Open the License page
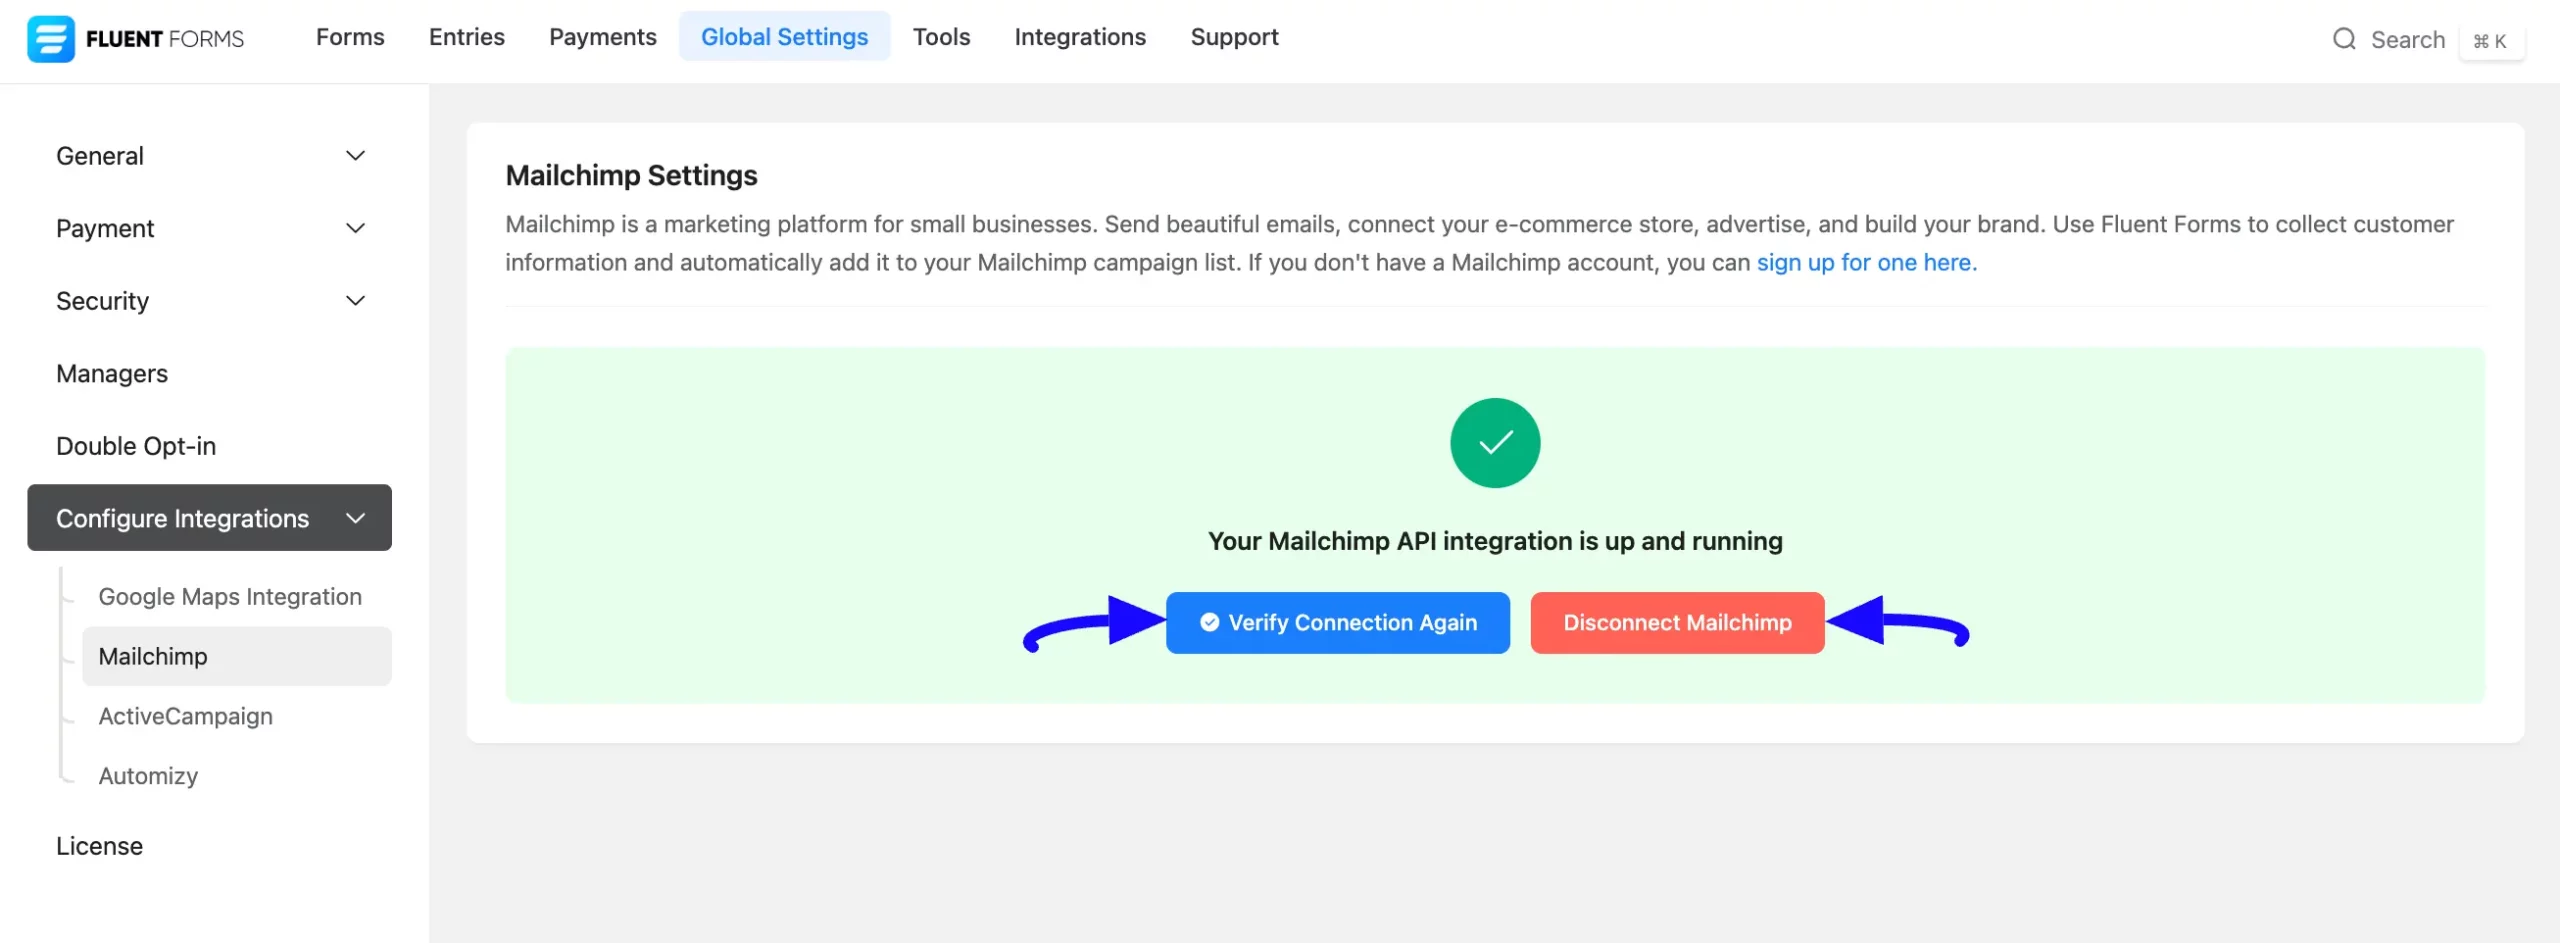Screen dimensions: 2560x943 click(x=99, y=846)
